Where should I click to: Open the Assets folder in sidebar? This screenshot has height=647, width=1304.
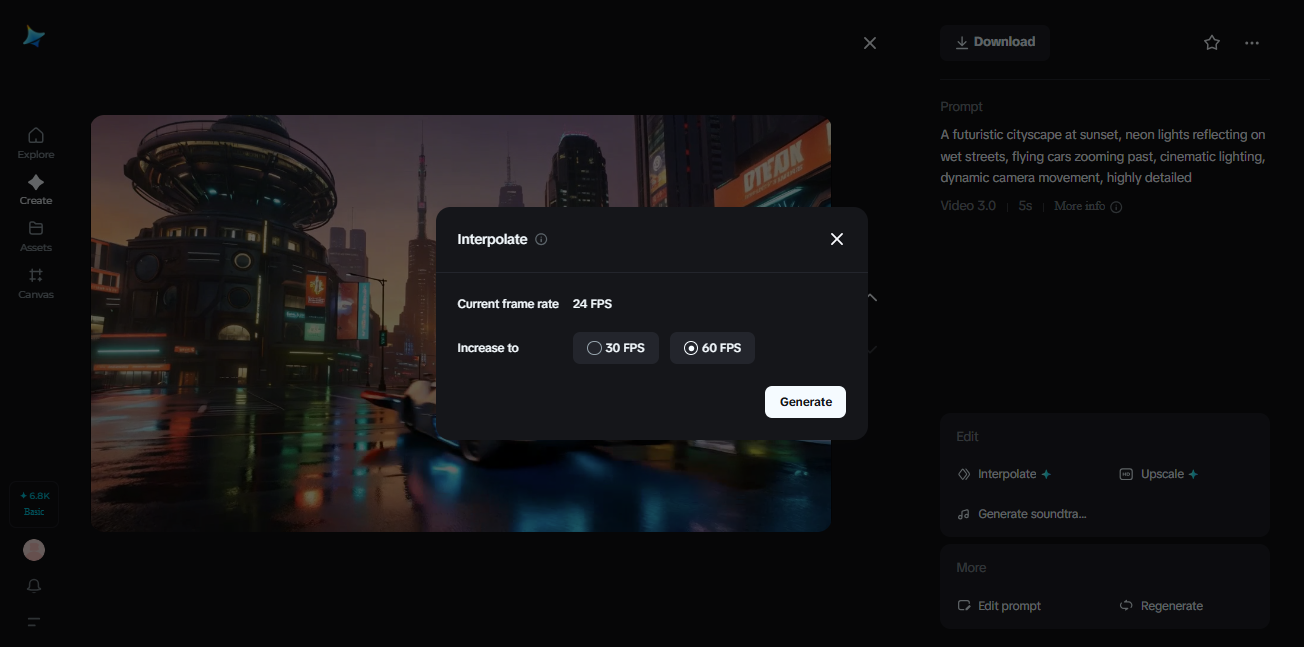pyautogui.click(x=36, y=236)
